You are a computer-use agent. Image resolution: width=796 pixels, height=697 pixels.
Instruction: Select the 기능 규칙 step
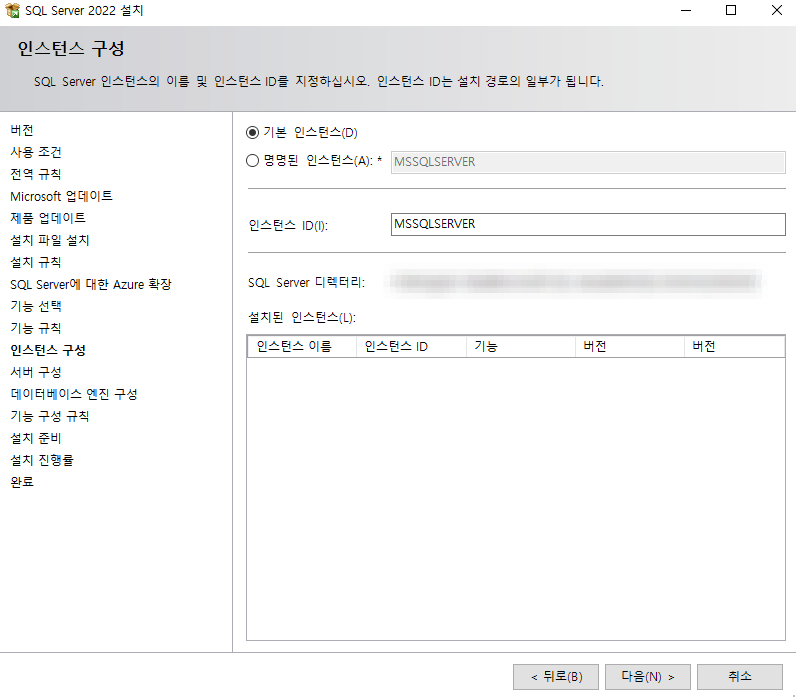coord(36,328)
